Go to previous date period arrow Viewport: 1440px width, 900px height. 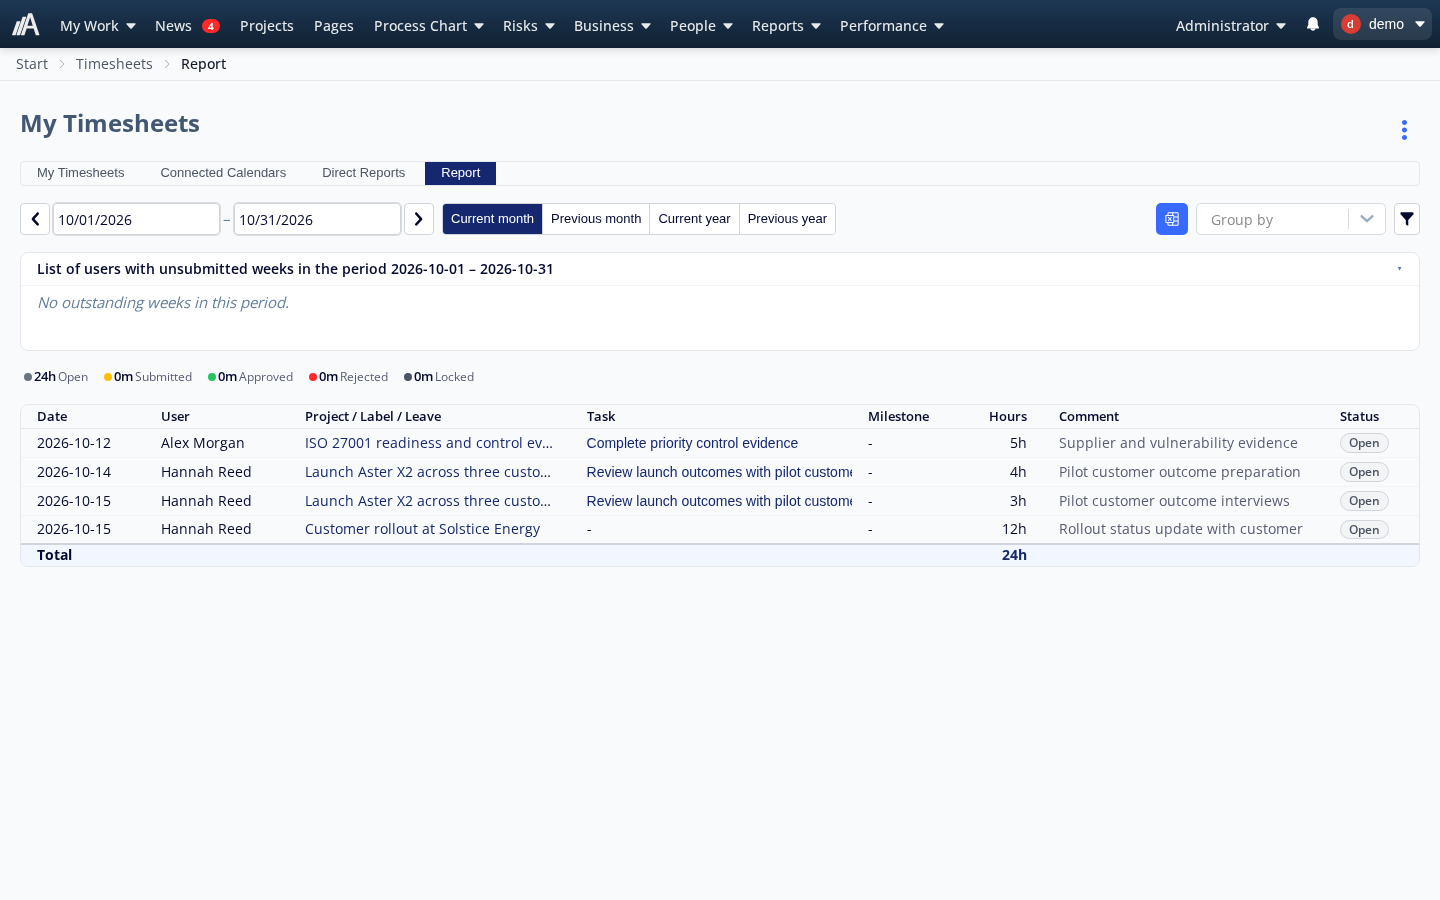[x=35, y=219]
